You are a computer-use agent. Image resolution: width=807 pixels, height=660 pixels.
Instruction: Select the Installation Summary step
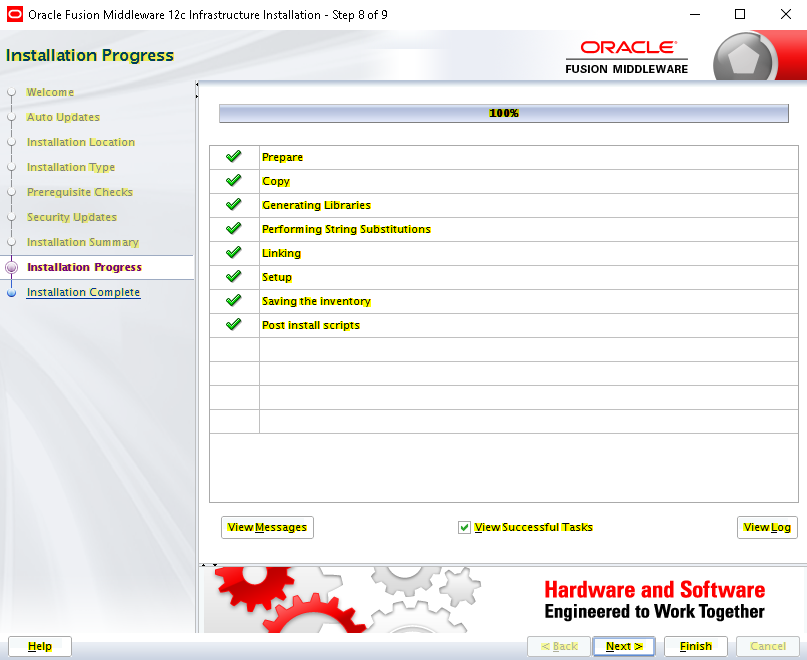tap(83, 242)
